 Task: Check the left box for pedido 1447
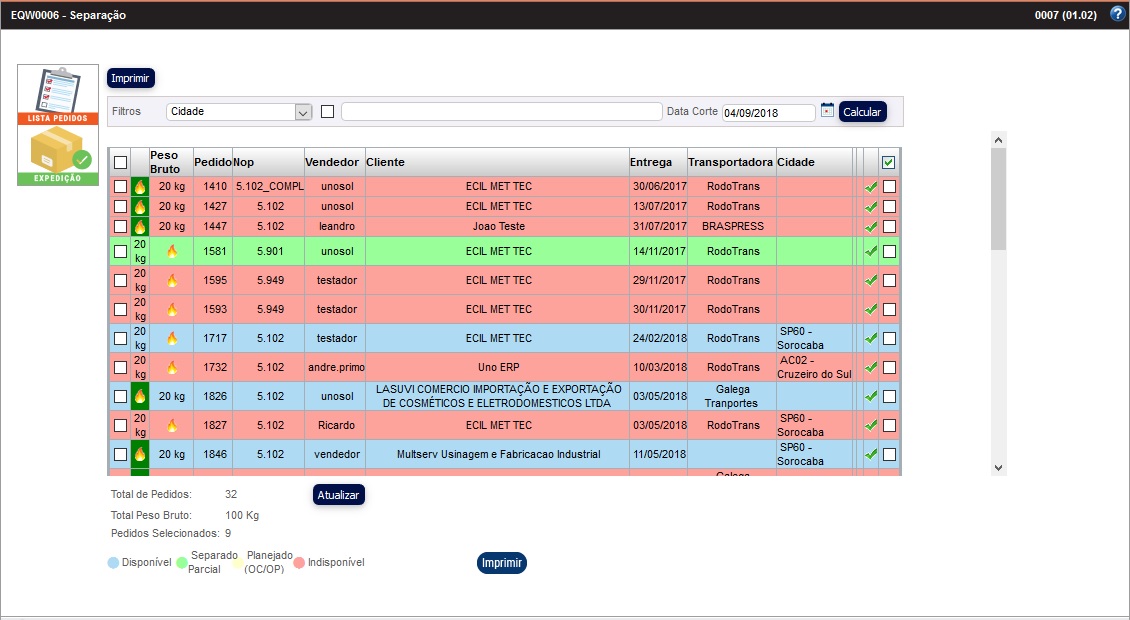tap(120, 226)
